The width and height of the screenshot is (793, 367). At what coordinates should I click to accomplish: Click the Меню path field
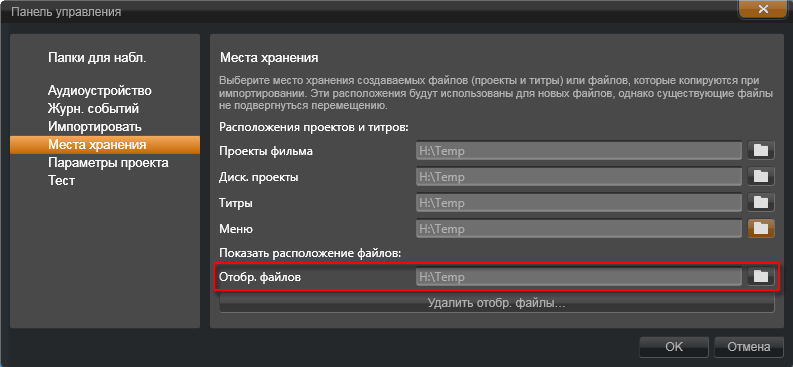(579, 229)
